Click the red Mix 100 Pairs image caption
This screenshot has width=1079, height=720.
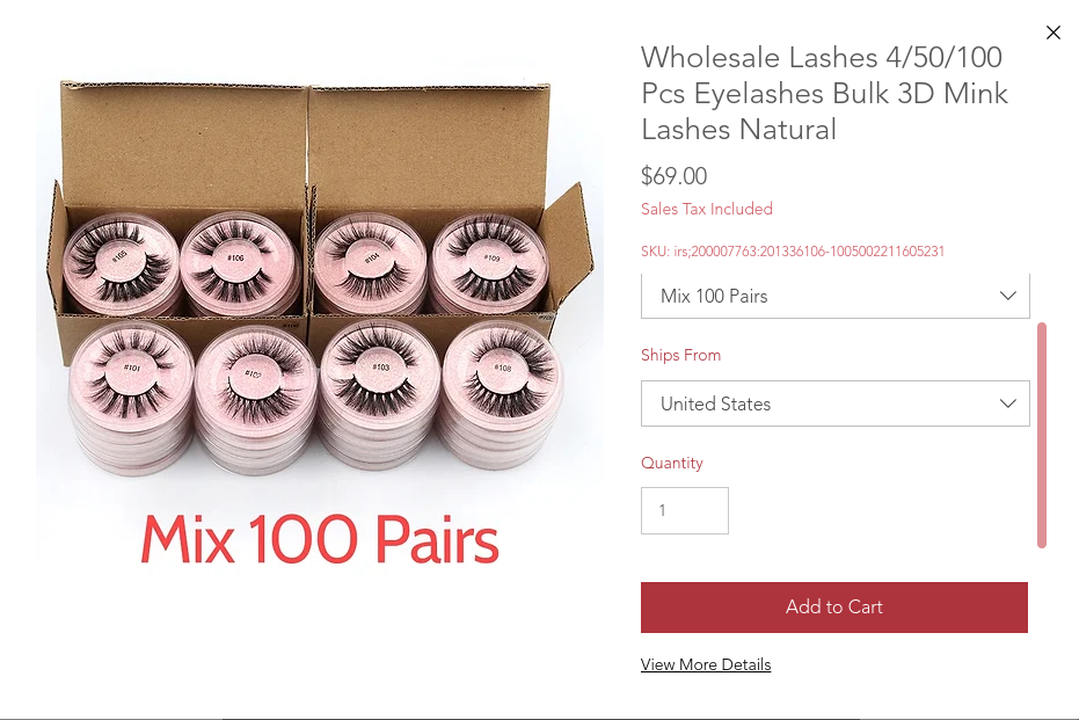(x=320, y=540)
